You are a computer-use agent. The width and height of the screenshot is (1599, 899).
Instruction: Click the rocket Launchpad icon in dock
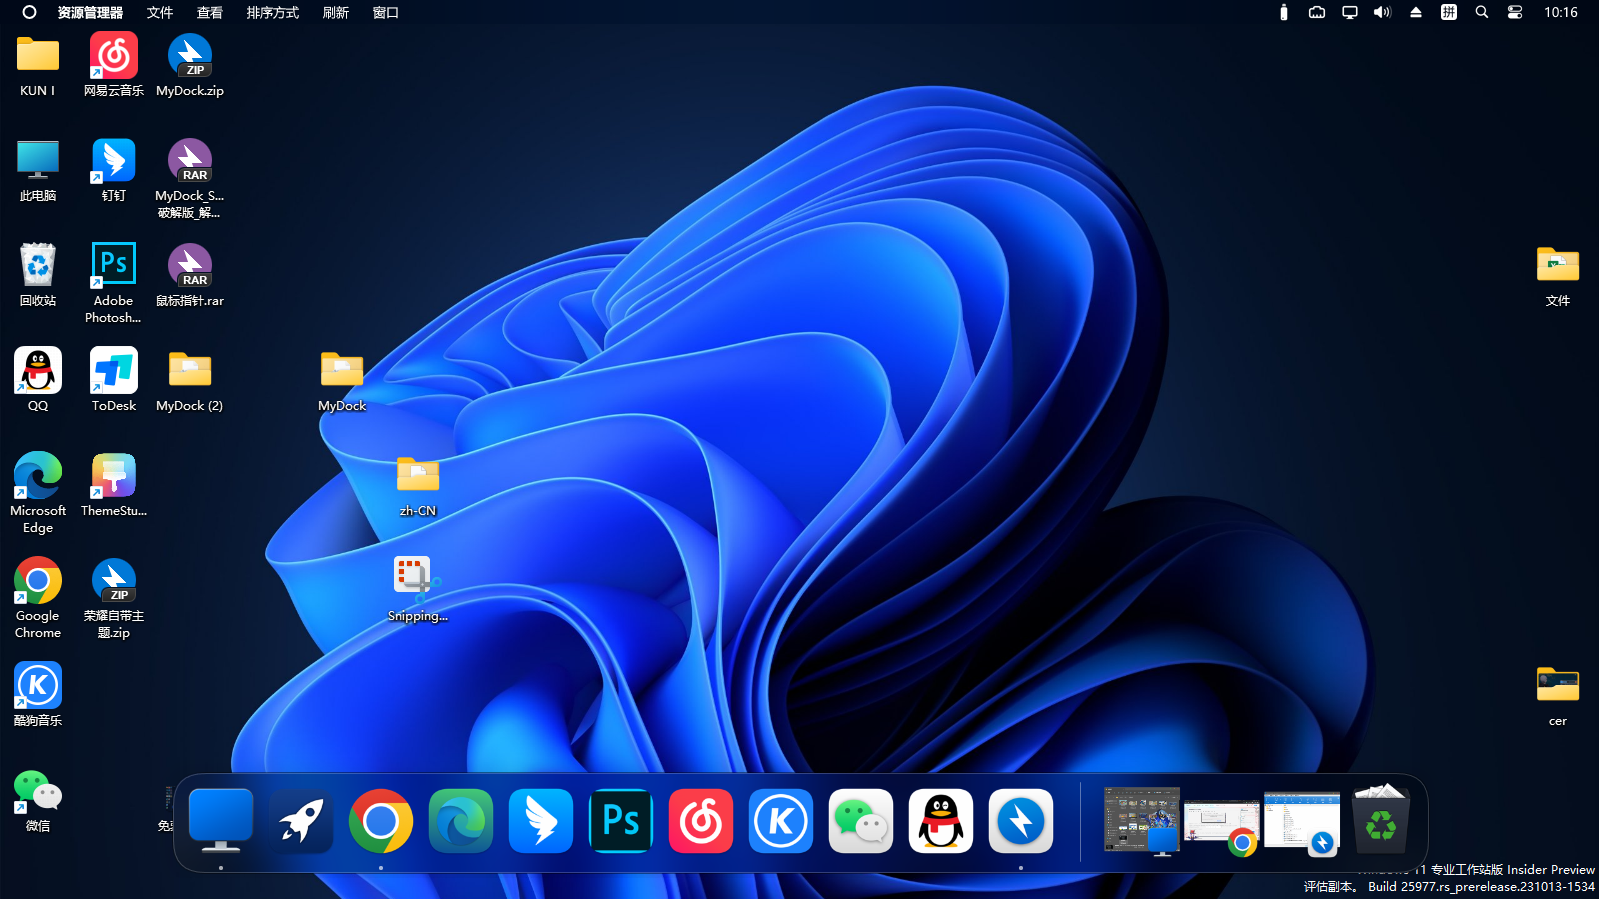coord(301,821)
